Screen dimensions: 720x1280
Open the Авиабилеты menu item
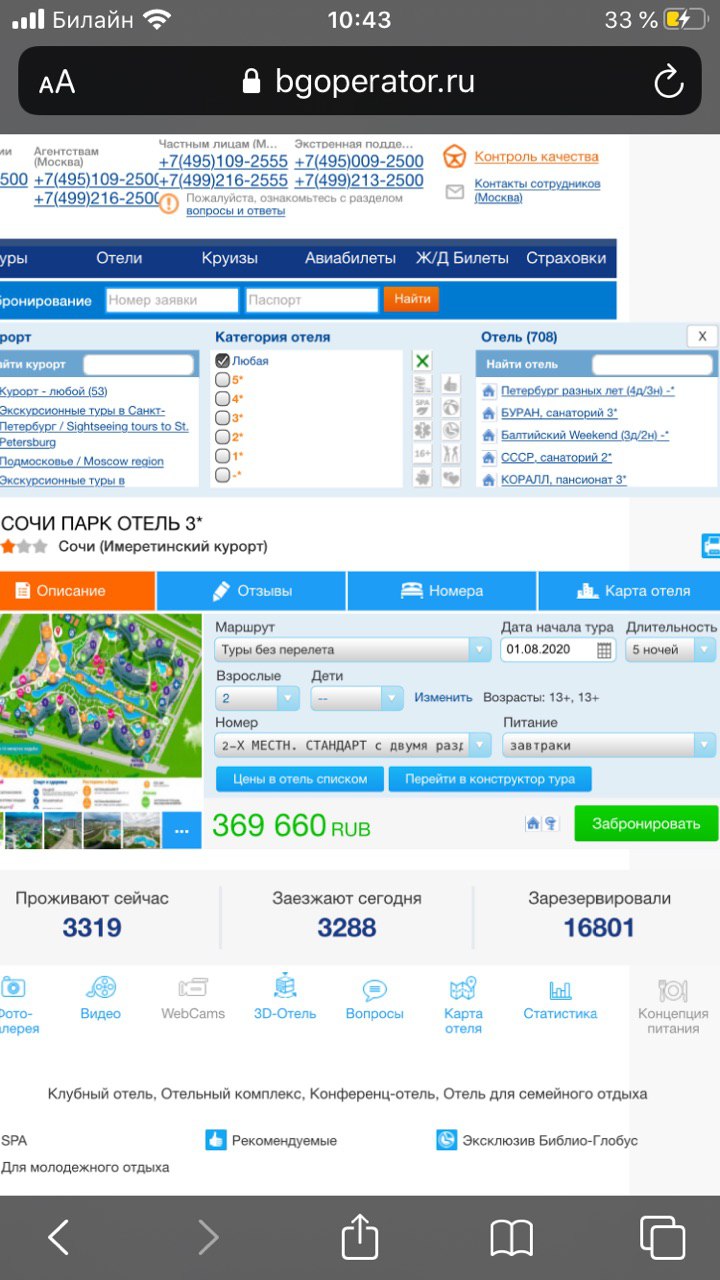tap(351, 258)
